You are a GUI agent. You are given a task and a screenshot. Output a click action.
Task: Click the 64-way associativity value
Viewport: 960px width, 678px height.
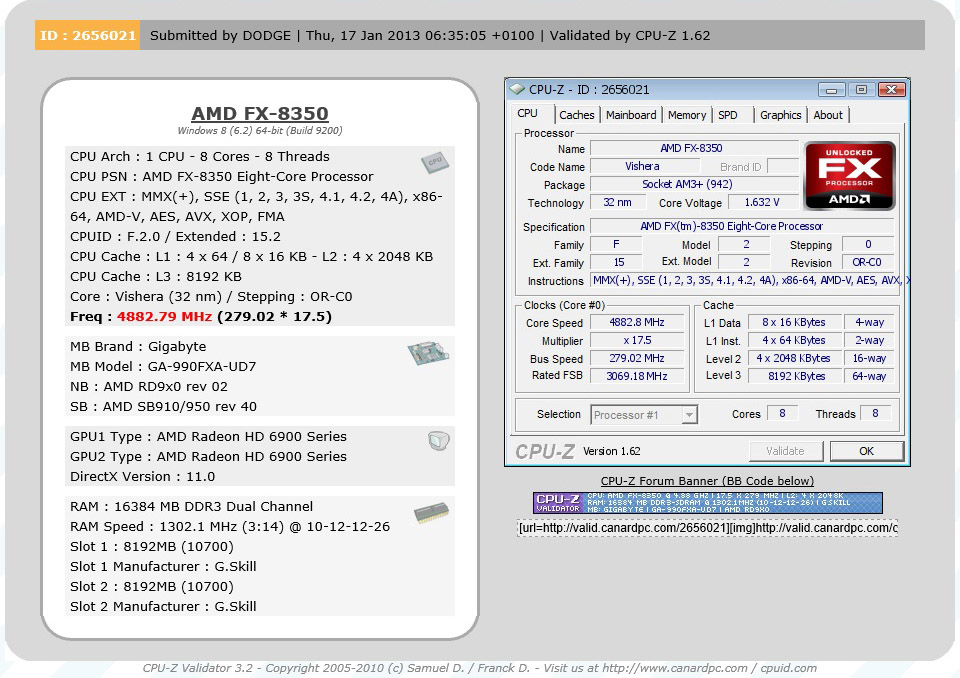pyautogui.click(x=869, y=376)
